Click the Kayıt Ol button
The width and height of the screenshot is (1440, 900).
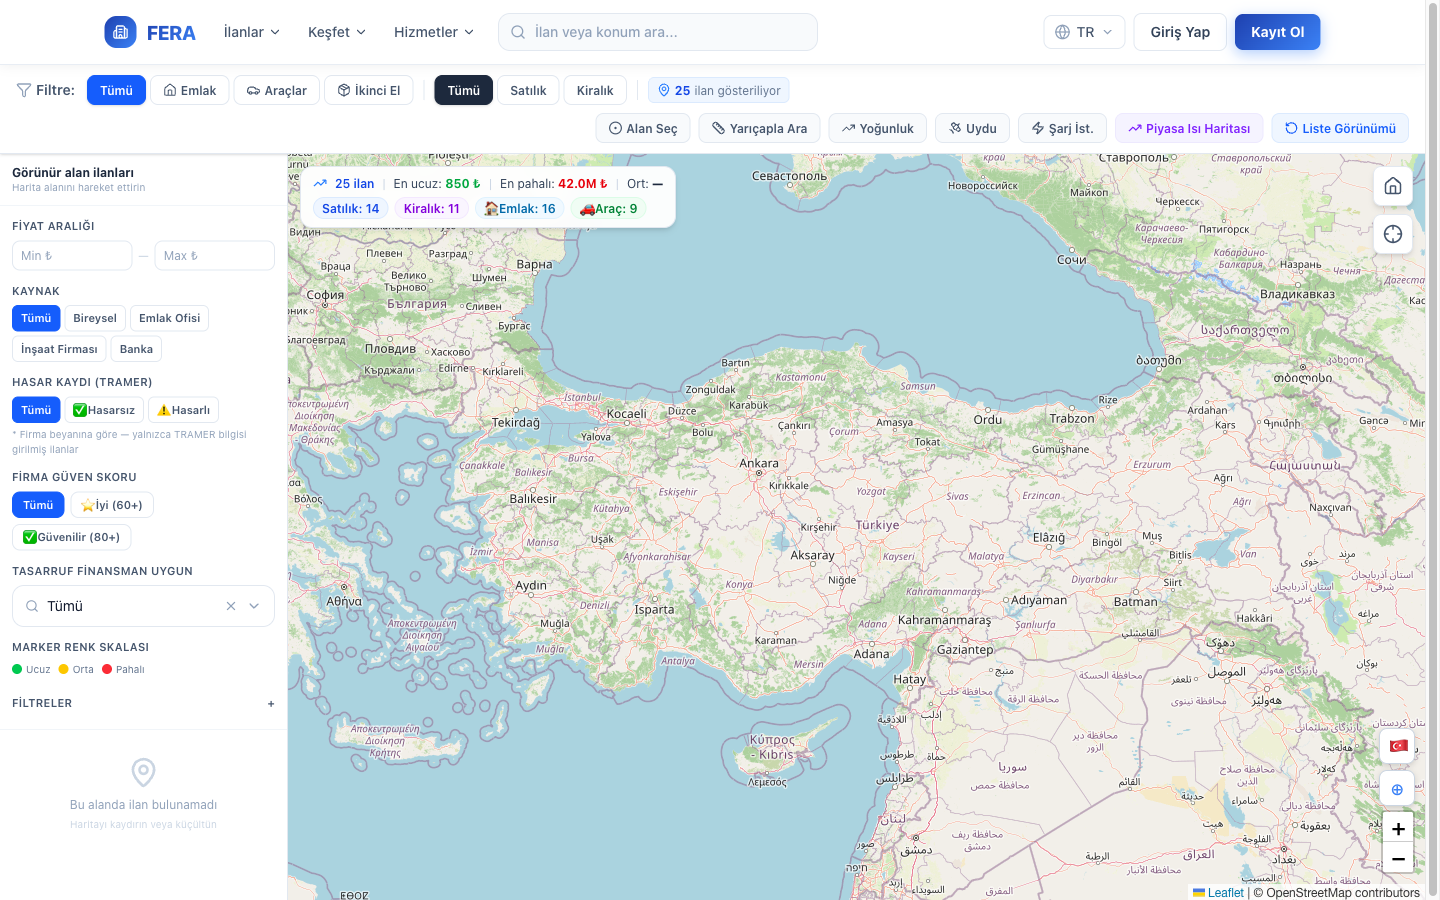1277,32
